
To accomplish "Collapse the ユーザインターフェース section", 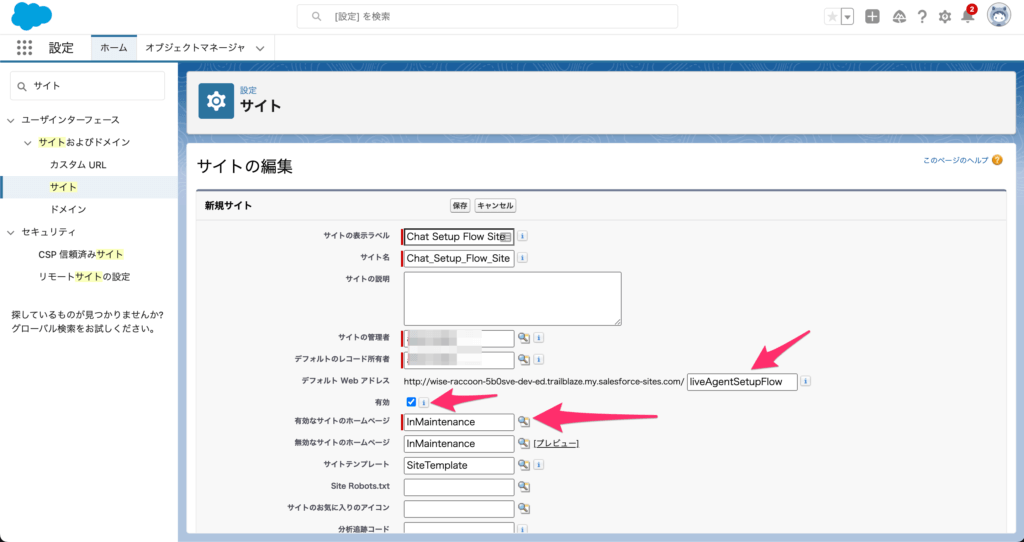I will click(10, 120).
